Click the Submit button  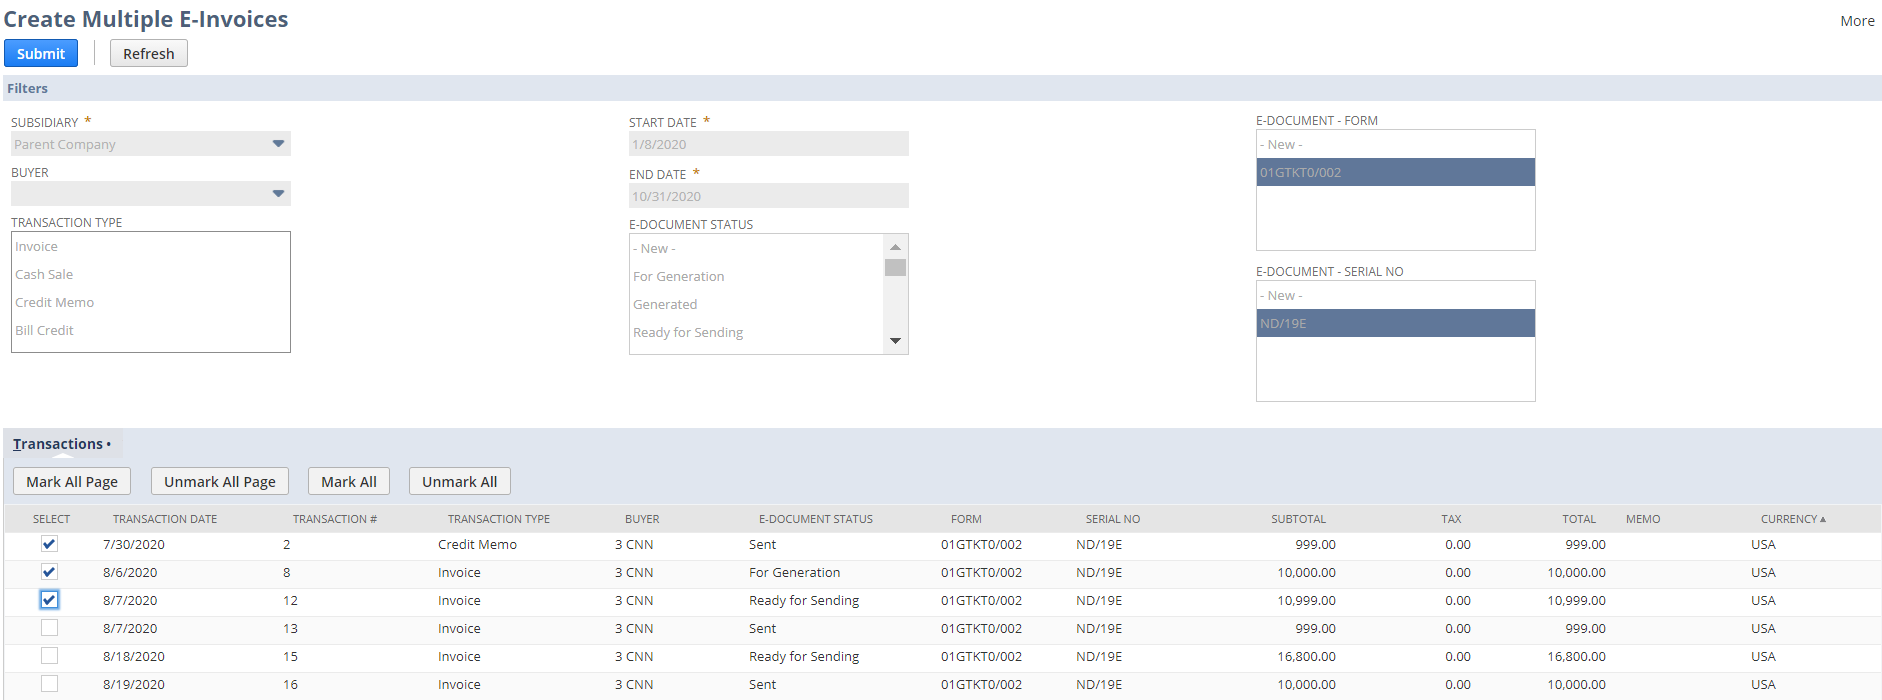pos(41,54)
